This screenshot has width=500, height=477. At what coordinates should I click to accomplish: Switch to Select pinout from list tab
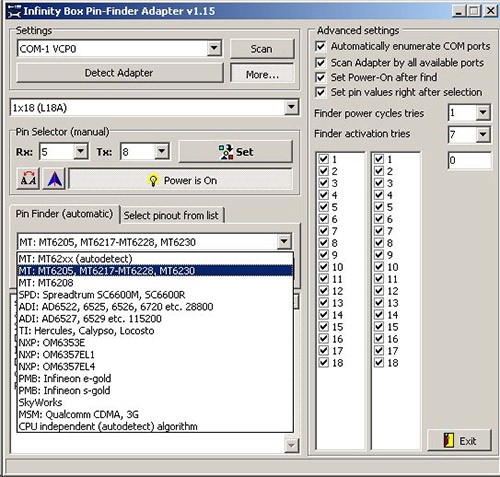[x=171, y=215]
